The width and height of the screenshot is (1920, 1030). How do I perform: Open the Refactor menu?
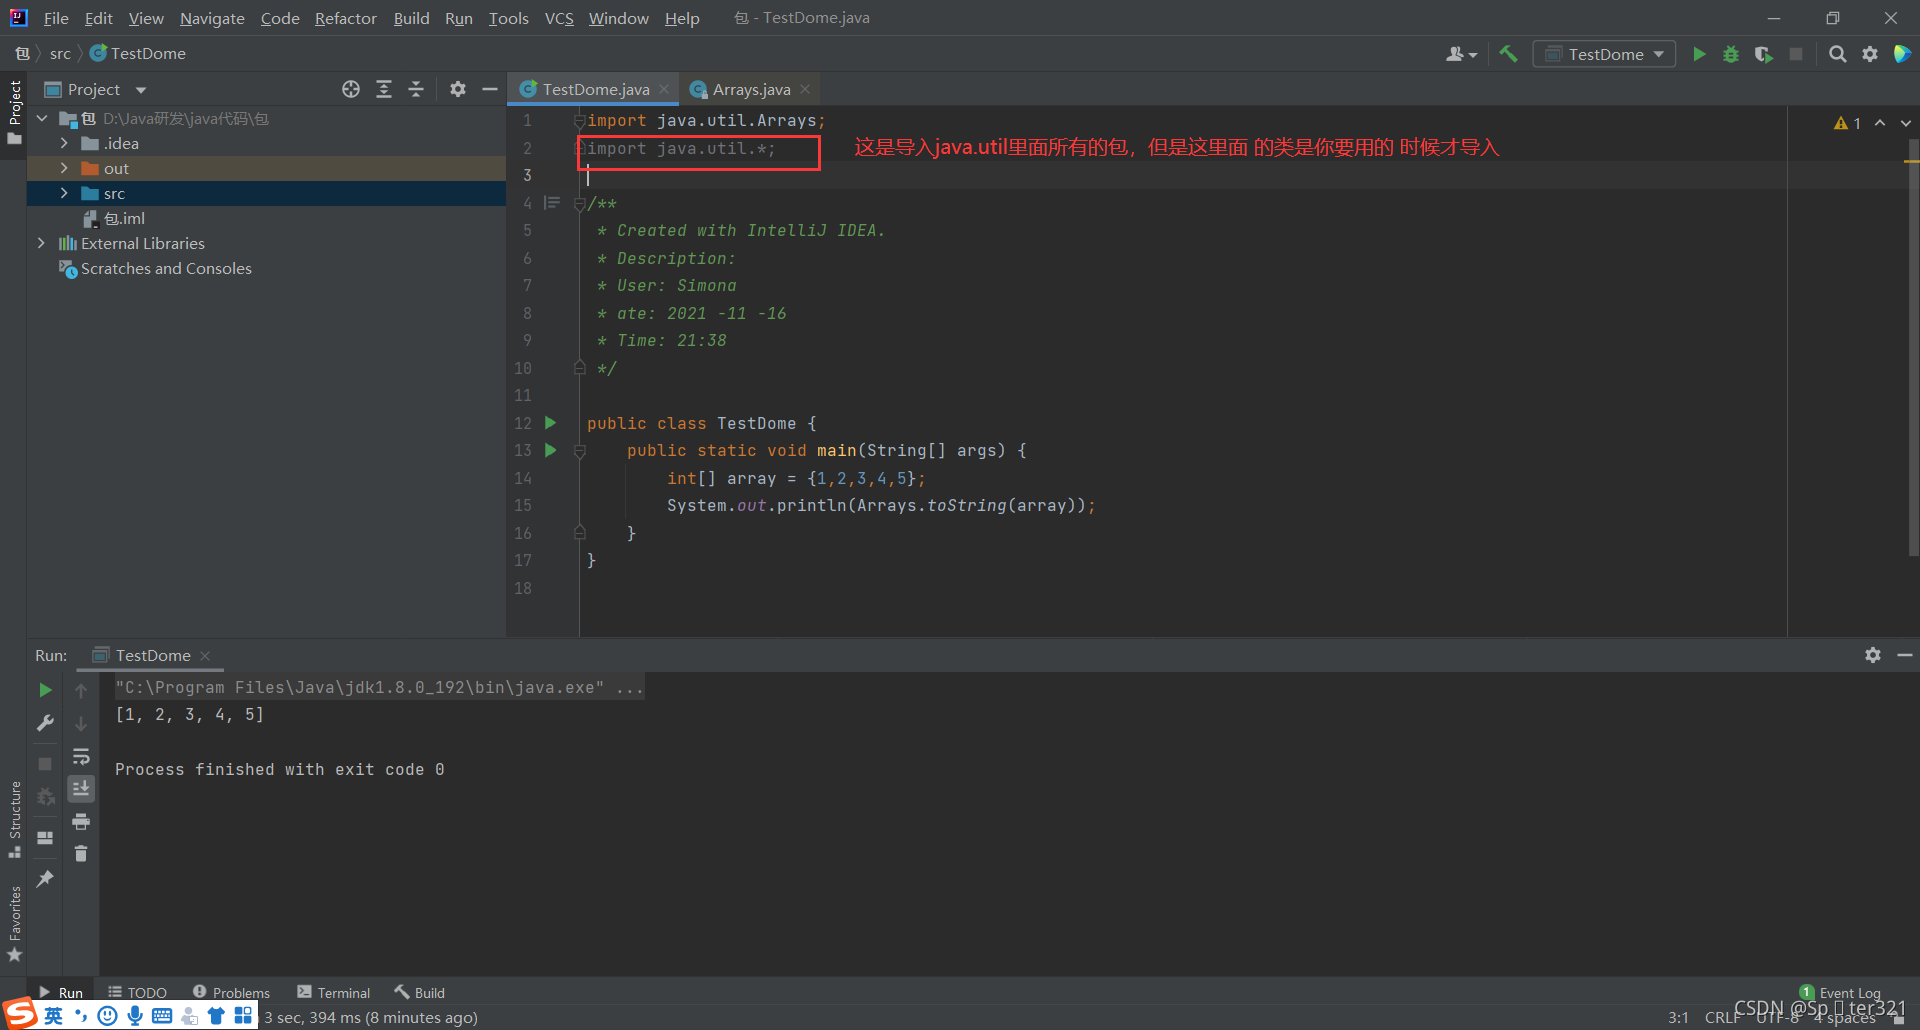pos(345,18)
